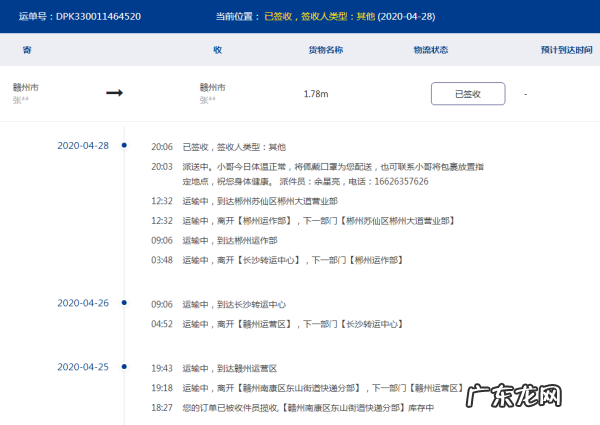This screenshot has height=425, width=600.
Task: Click the 2020-04-28 date label
Action: pyautogui.click(x=83, y=145)
